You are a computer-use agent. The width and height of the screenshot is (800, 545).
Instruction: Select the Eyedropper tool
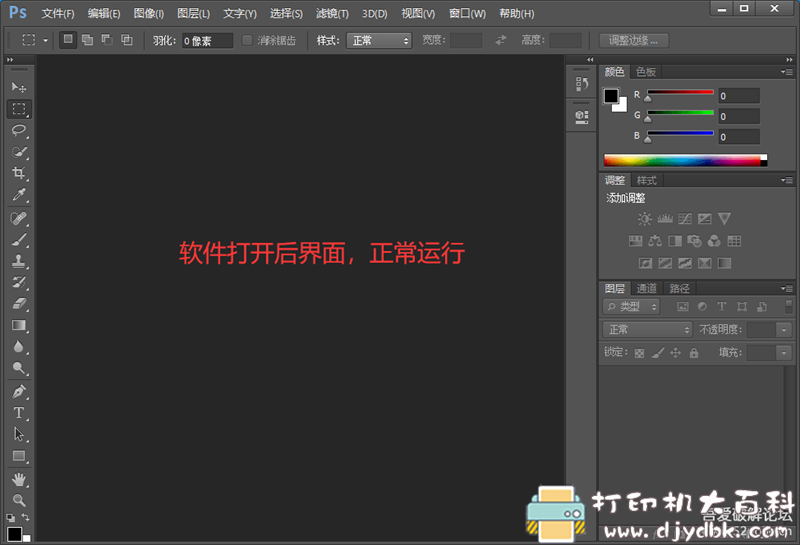[19, 194]
